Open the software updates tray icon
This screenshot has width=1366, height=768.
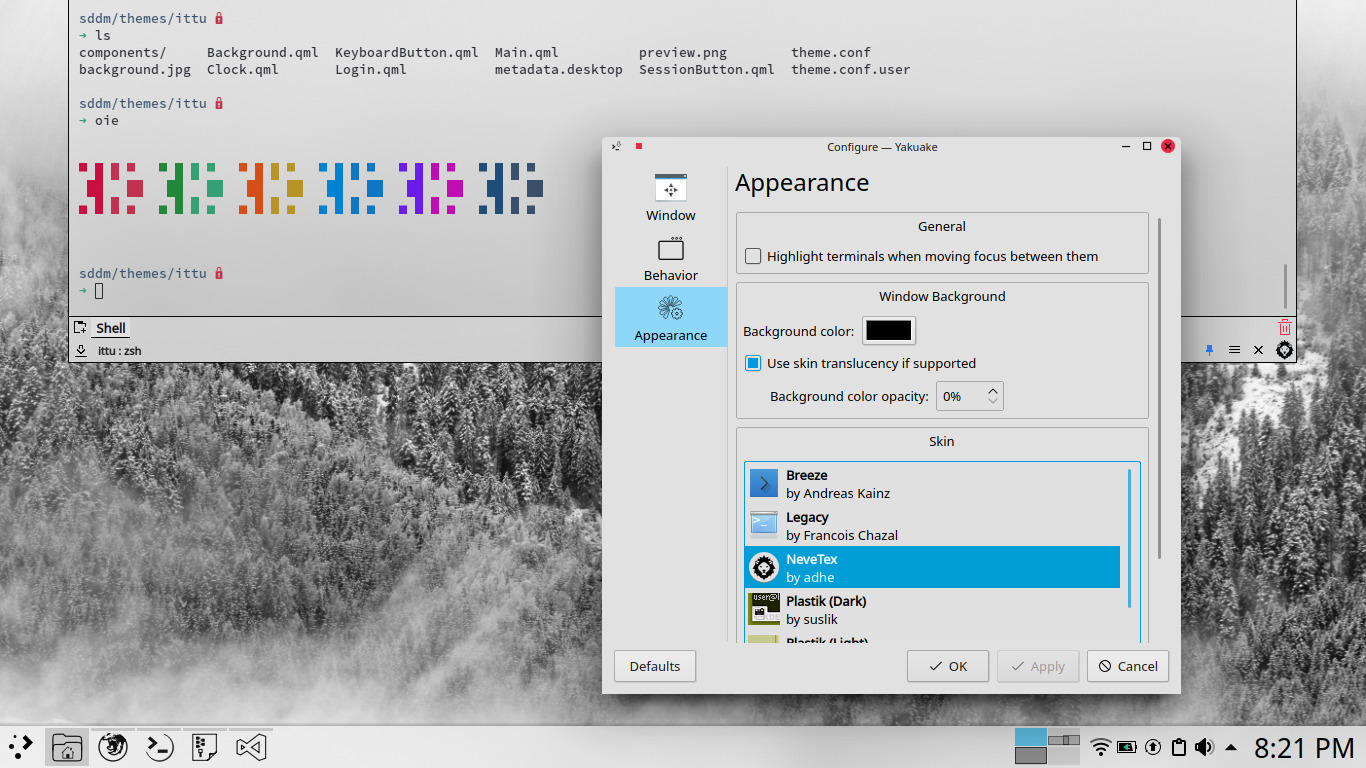[1153, 747]
